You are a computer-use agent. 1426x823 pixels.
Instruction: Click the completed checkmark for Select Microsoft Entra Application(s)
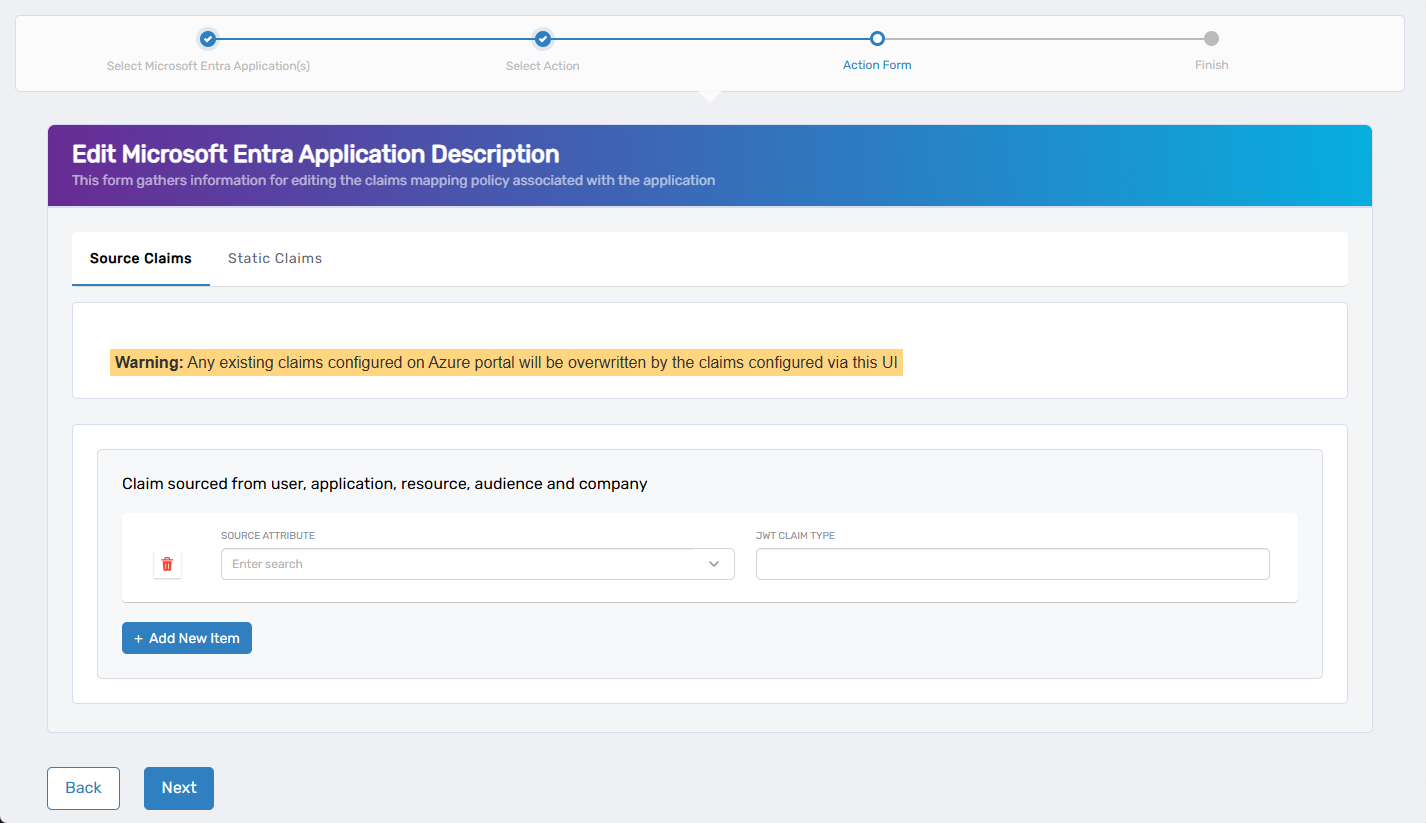coord(208,39)
